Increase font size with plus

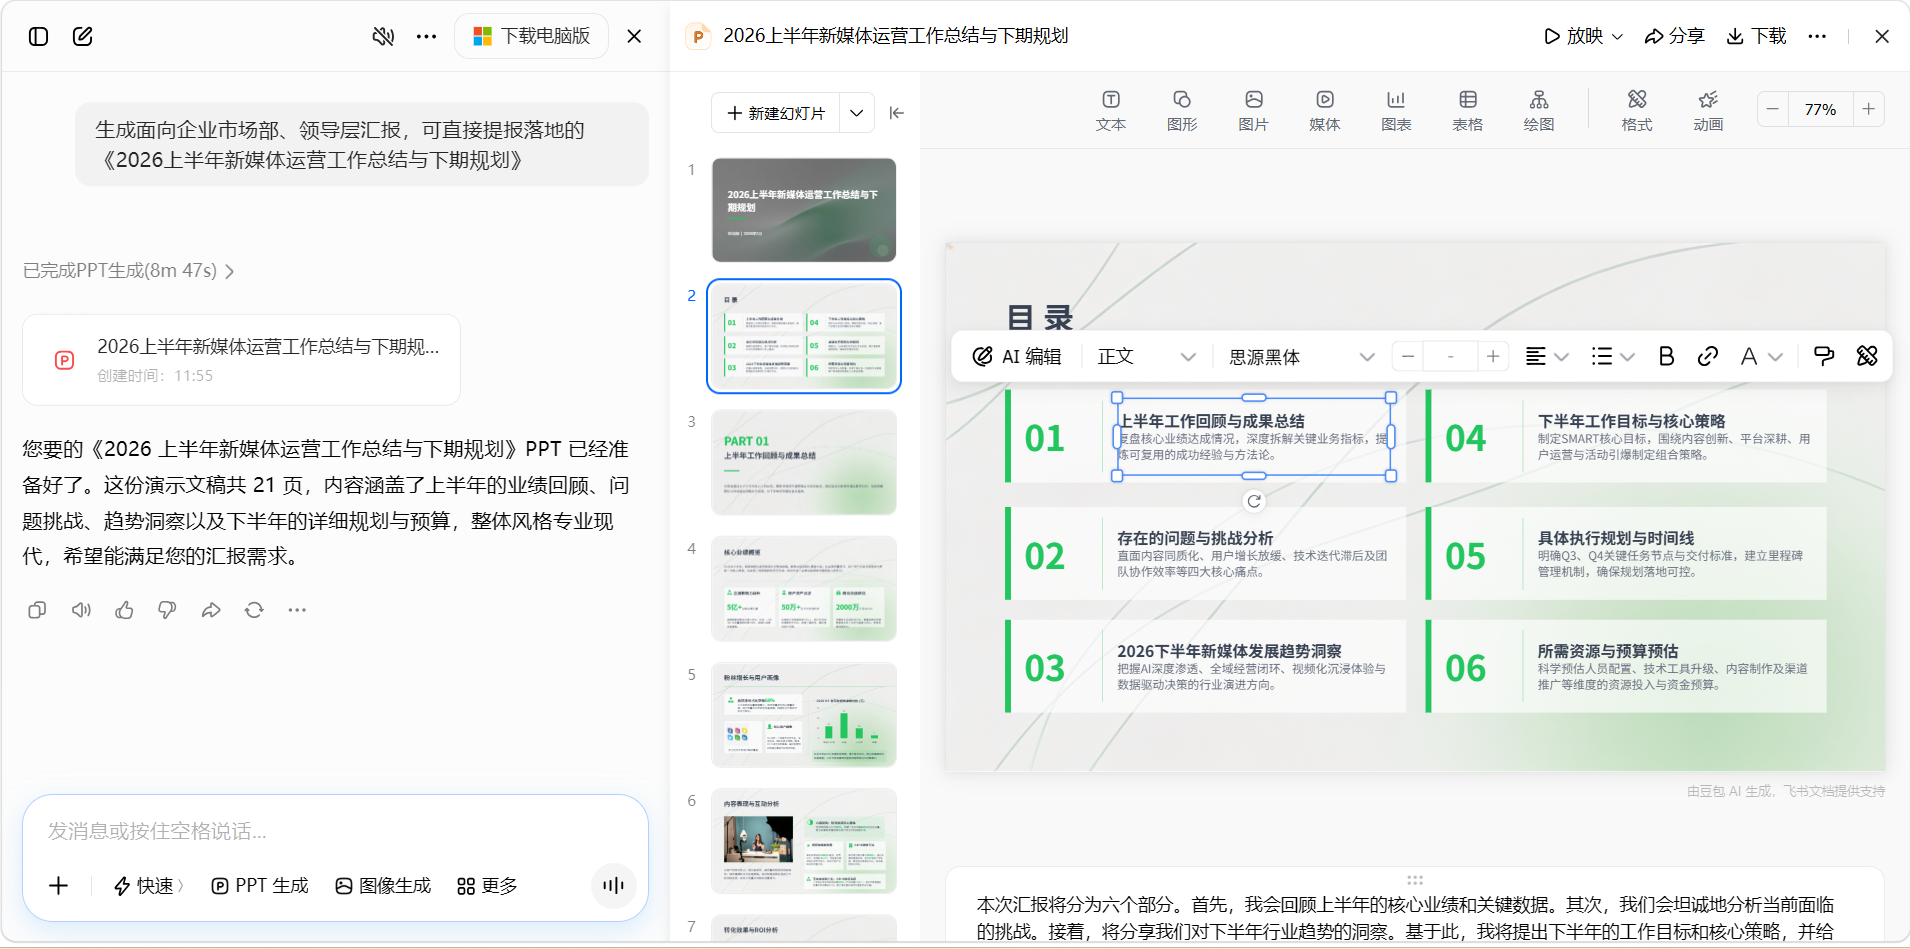click(1493, 356)
